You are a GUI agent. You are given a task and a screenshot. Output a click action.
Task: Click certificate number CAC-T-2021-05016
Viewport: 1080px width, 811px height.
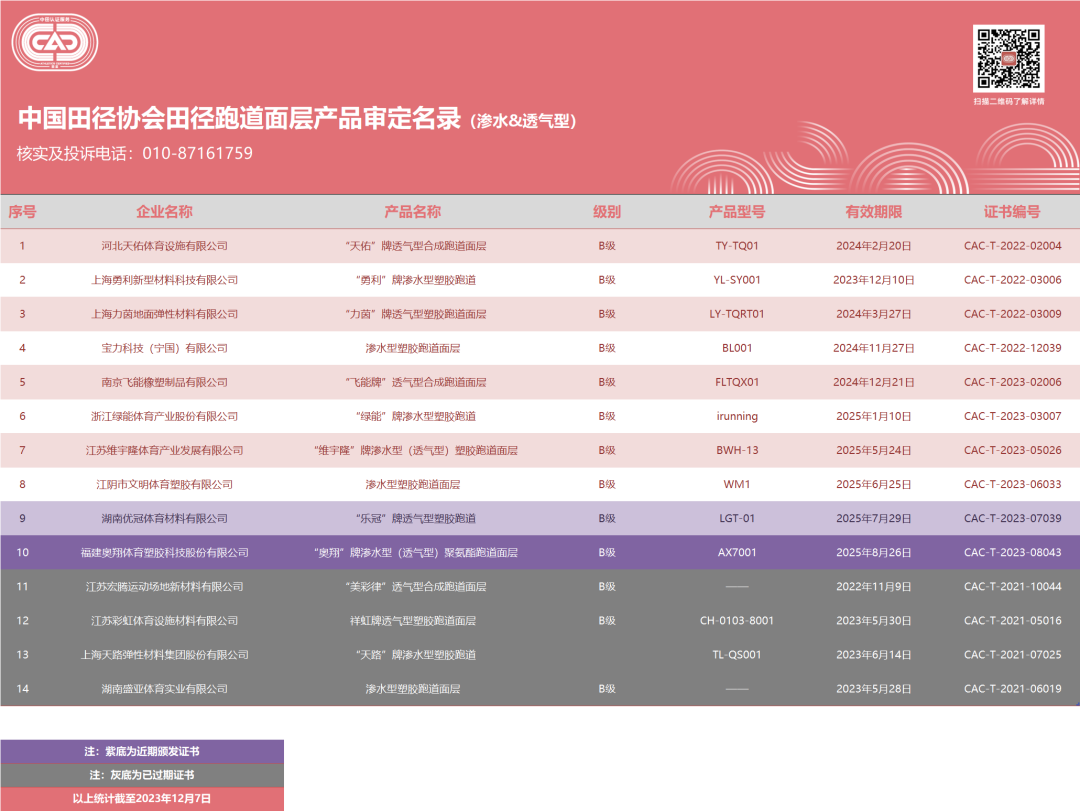pos(1012,621)
